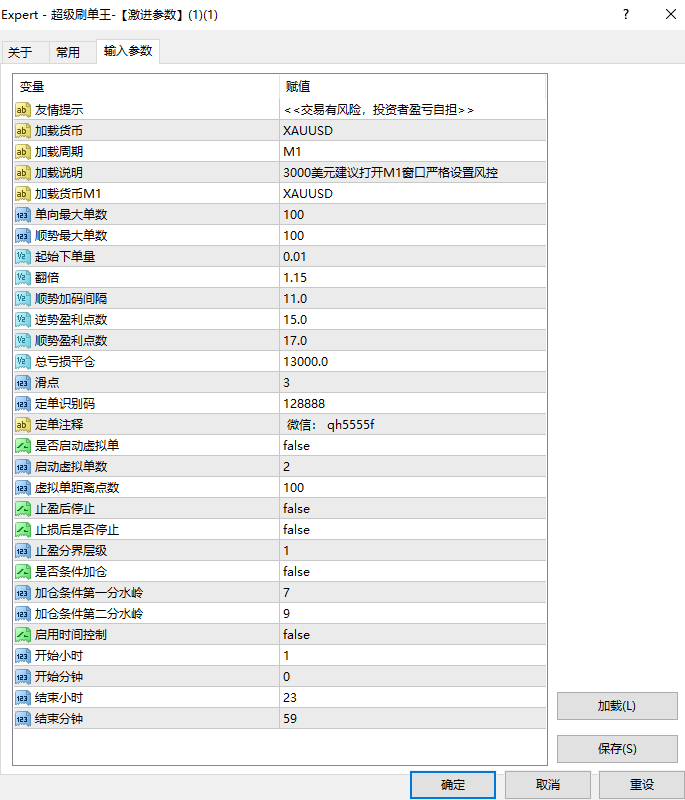This screenshot has width=685, height=800.
Task: Click the icon beside 虚拟单距离点数
Action: point(22,488)
